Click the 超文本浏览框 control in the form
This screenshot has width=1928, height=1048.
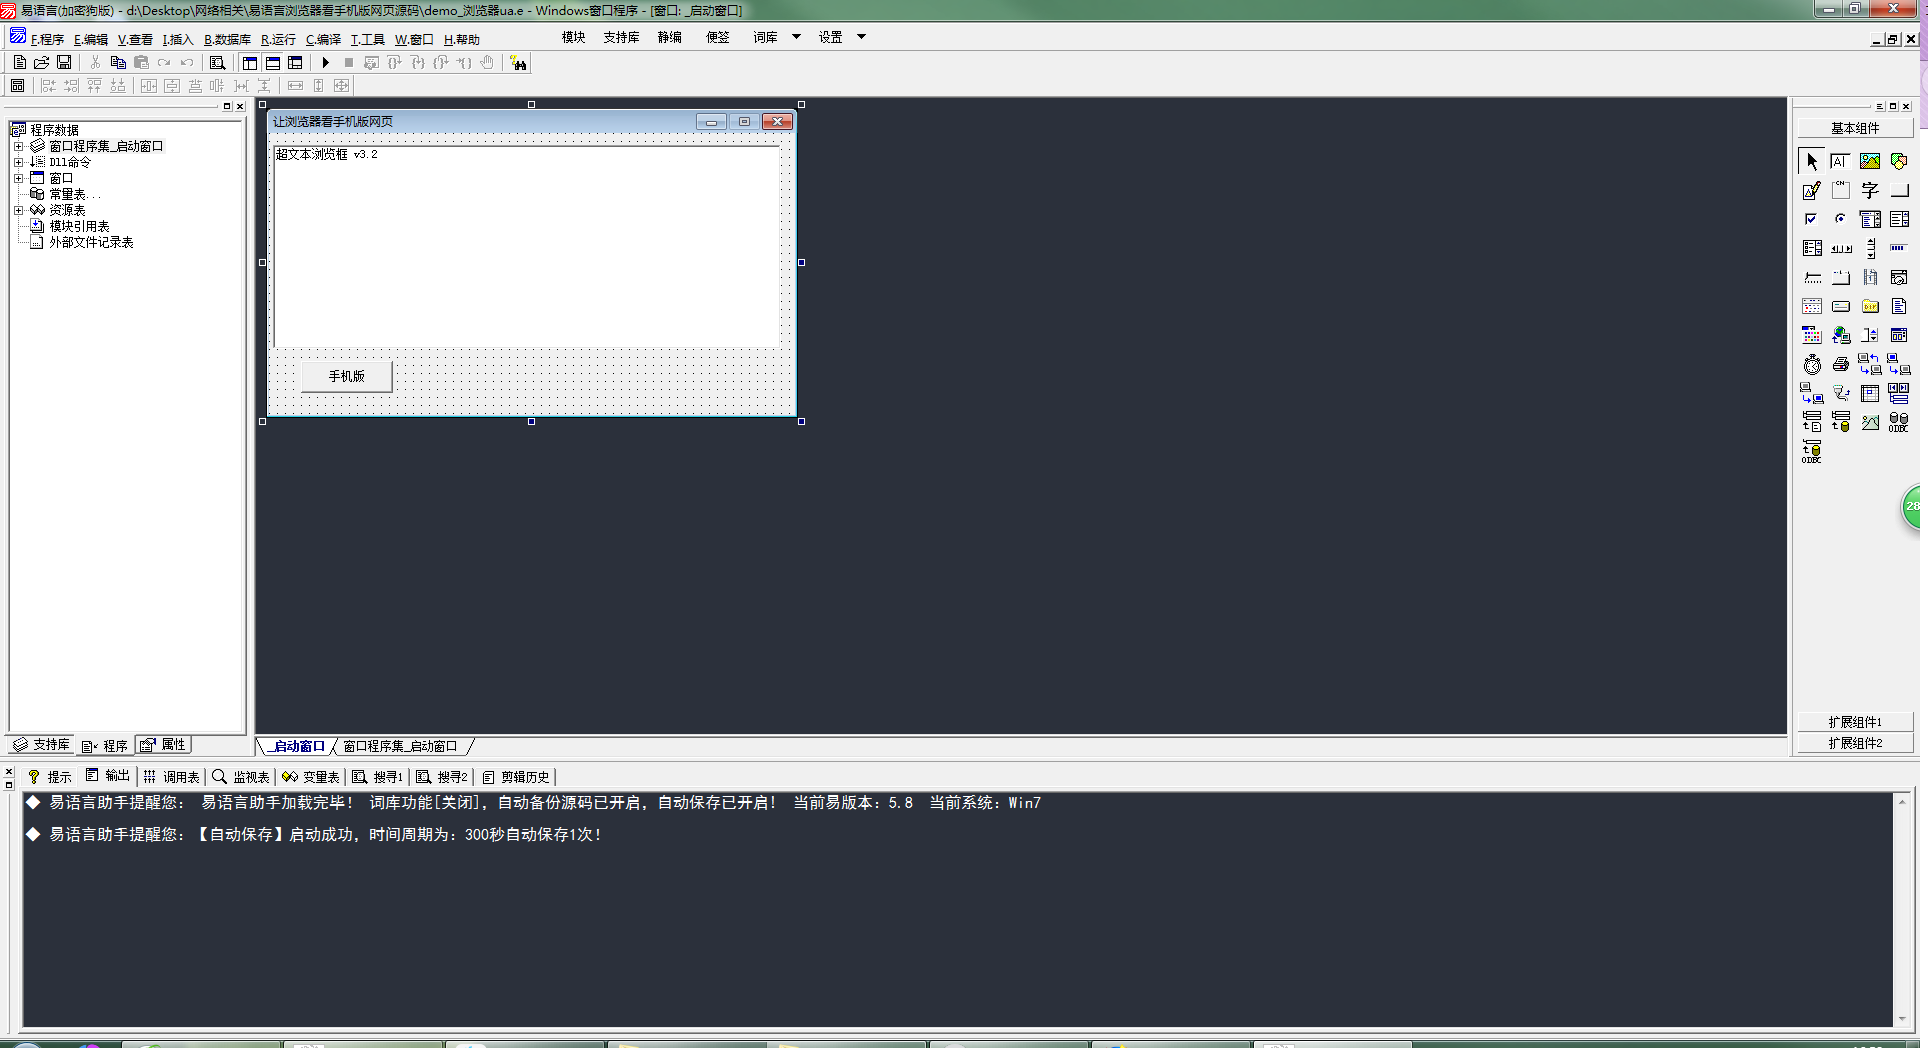pos(526,246)
